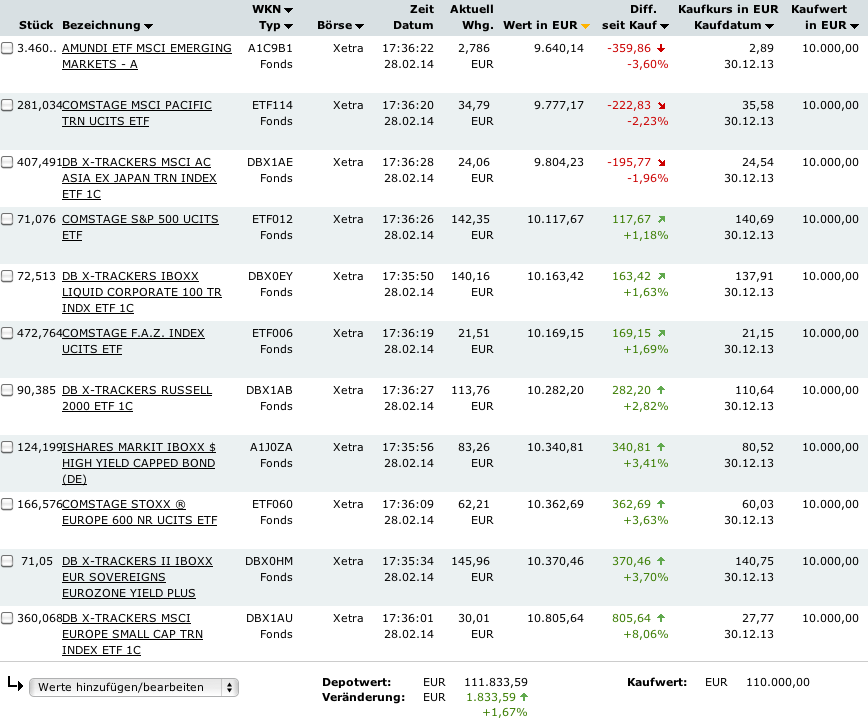Screen dimensions: 868x727
Task: Click the Stück column header
Action: coord(35,25)
